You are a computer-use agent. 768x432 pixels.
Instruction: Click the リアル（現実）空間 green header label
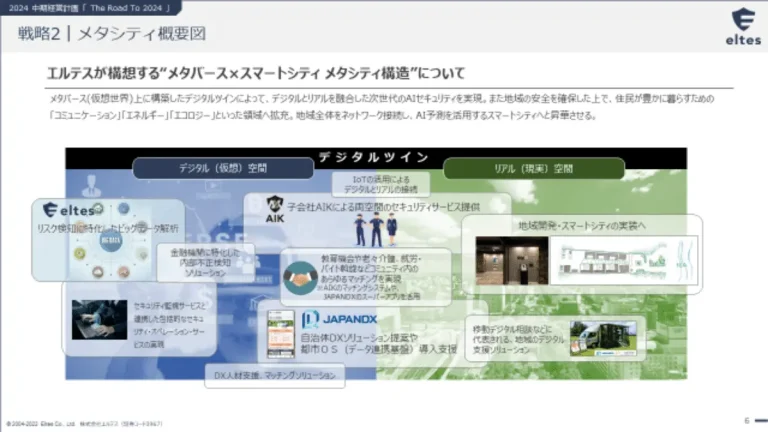pyautogui.click(x=534, y=169)
